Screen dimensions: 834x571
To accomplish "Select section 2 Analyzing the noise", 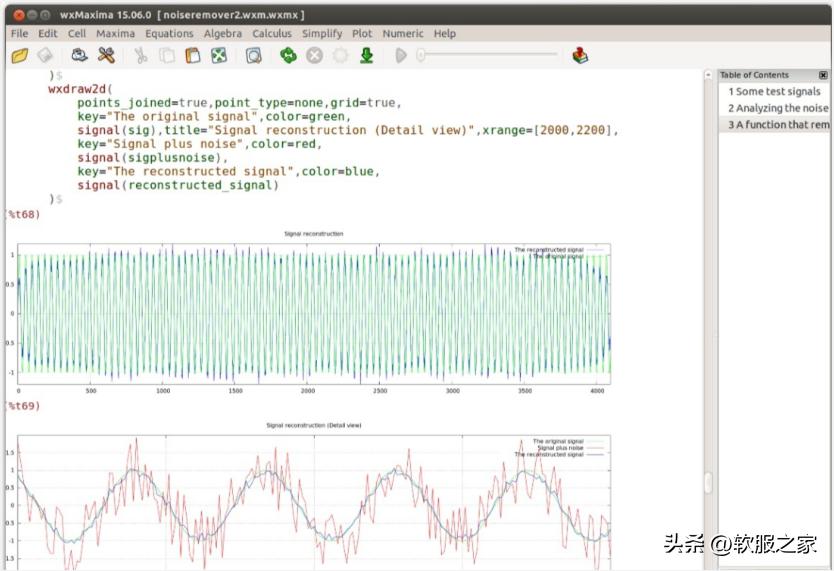I will pyautogui.click(x=778, y=108).
